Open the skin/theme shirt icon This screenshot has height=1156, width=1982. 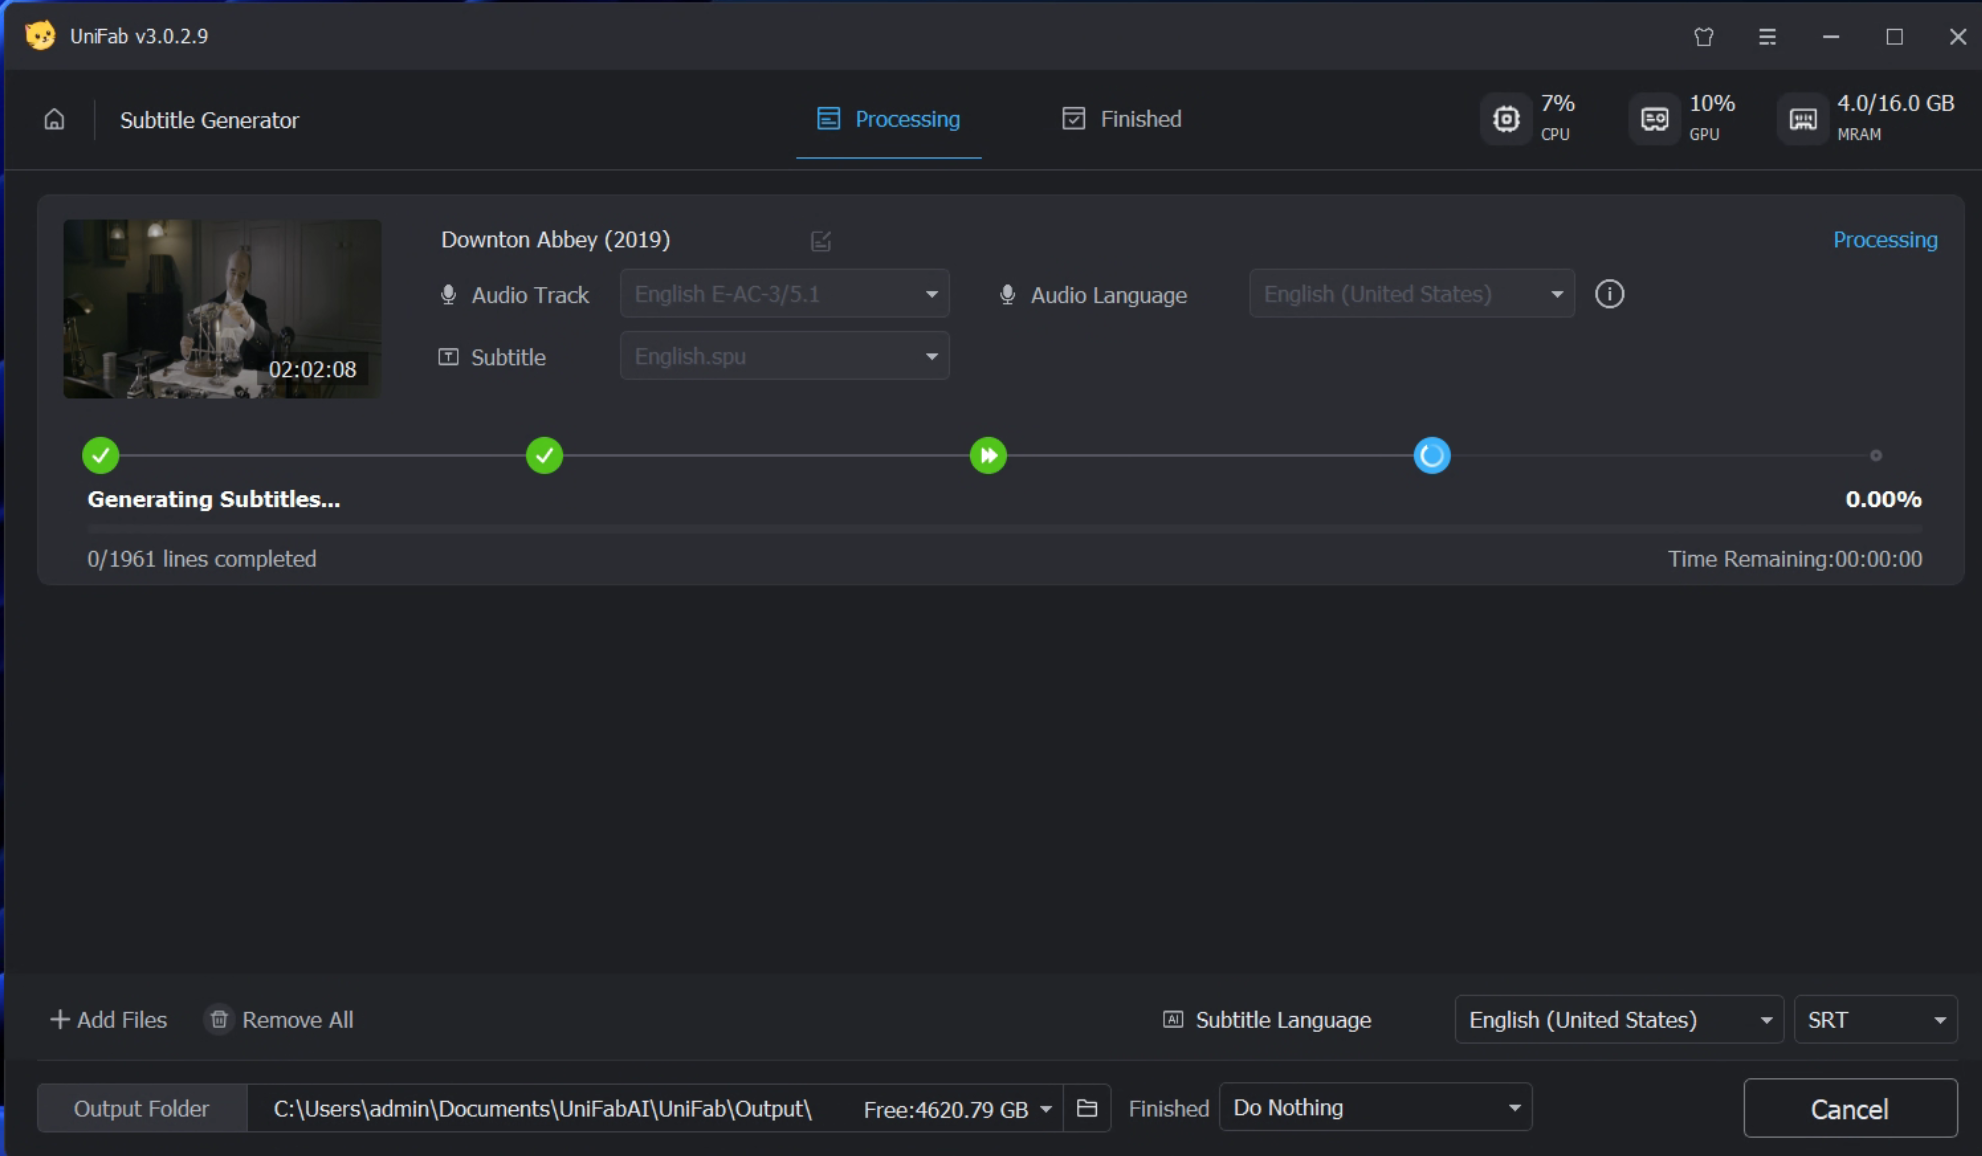[1704, 37]
